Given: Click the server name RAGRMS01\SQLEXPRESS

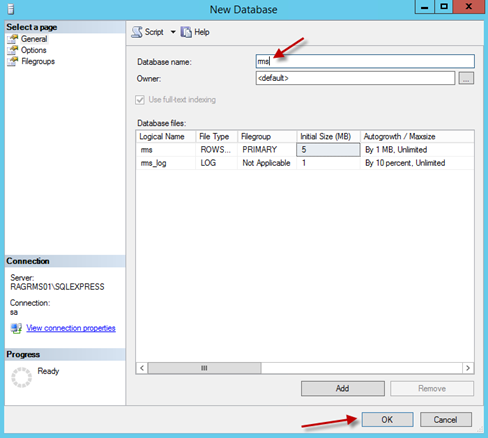Looking at the screenshot, I should click(x=57, y=287).
